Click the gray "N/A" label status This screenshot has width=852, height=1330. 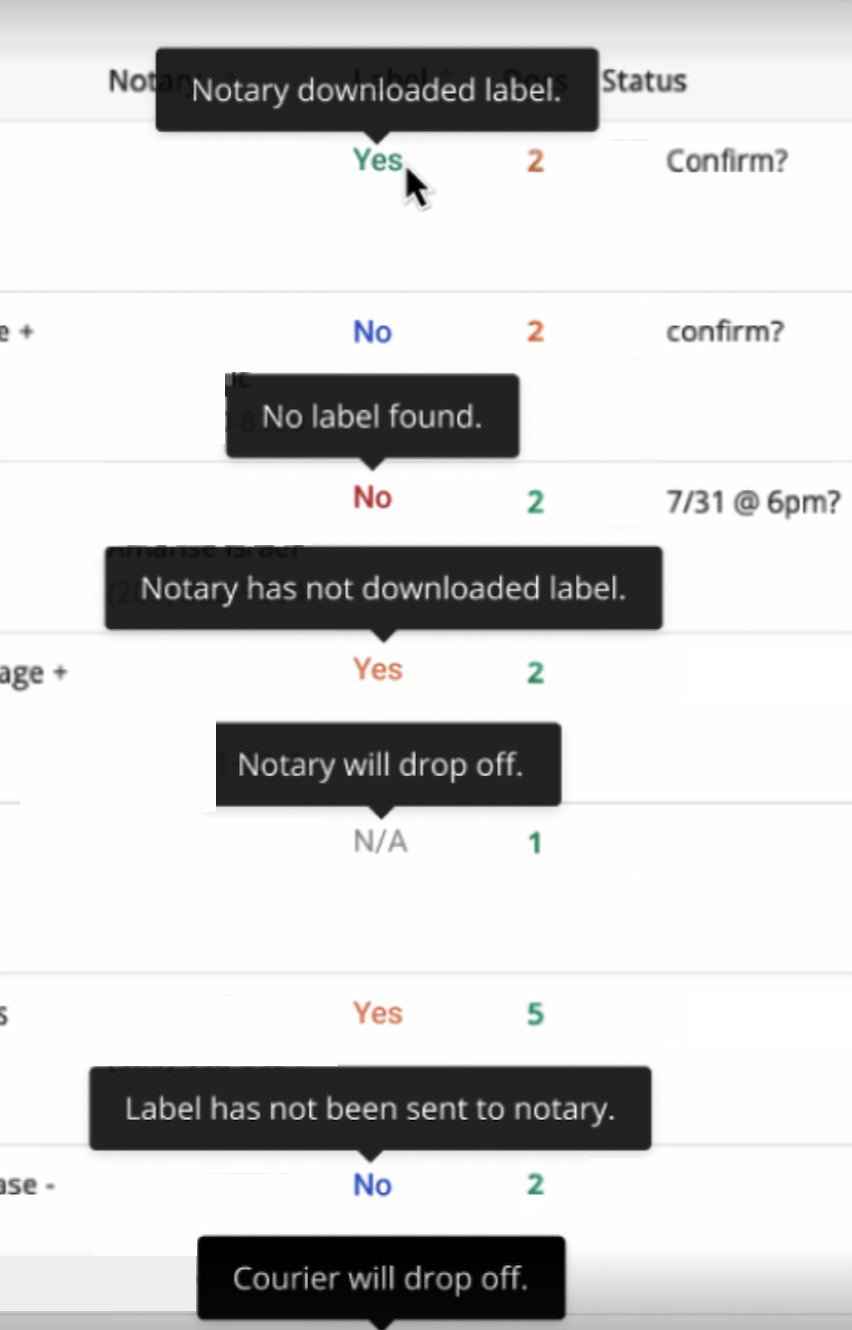pos(378,841)
